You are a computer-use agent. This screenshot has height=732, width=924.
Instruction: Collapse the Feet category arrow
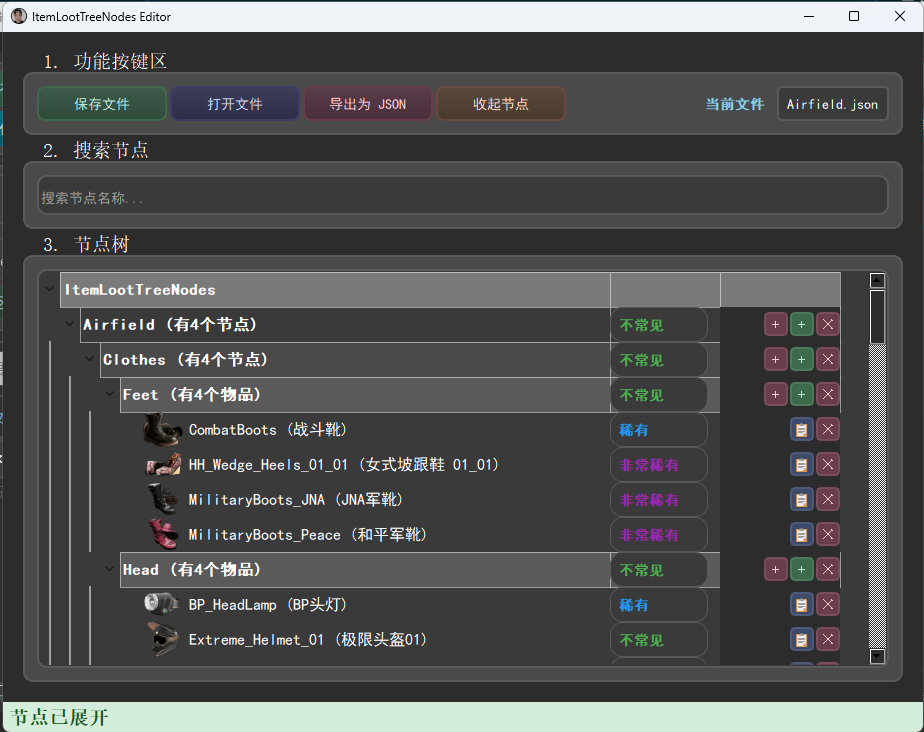[109, 395]
